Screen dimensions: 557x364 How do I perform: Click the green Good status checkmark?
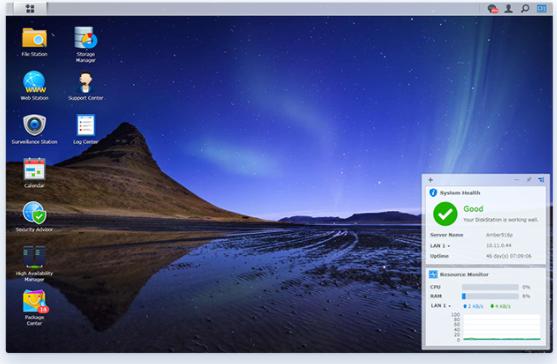click(x=445, y=214)
